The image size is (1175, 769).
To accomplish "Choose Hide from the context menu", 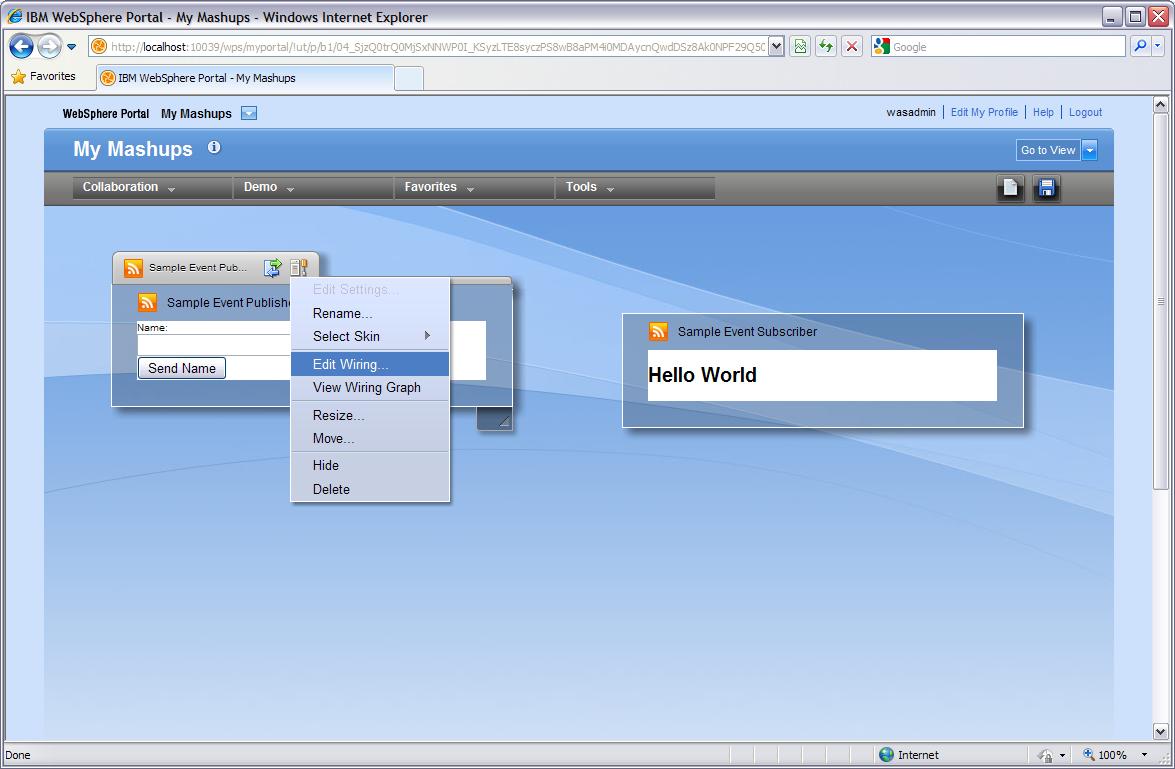I will point(370,465).
